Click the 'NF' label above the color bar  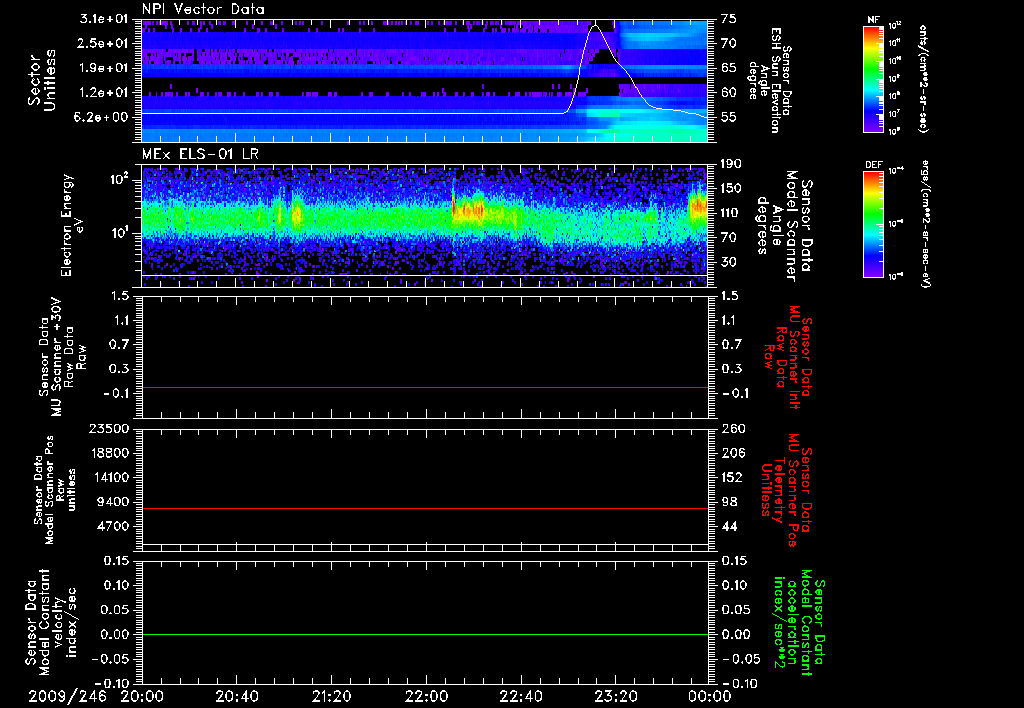(873, 20)
